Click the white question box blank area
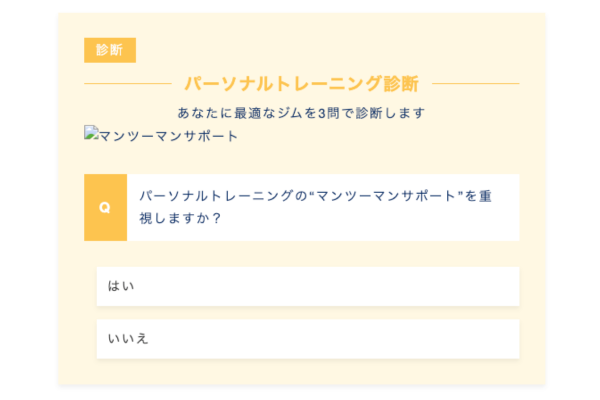 coord(400,220)
